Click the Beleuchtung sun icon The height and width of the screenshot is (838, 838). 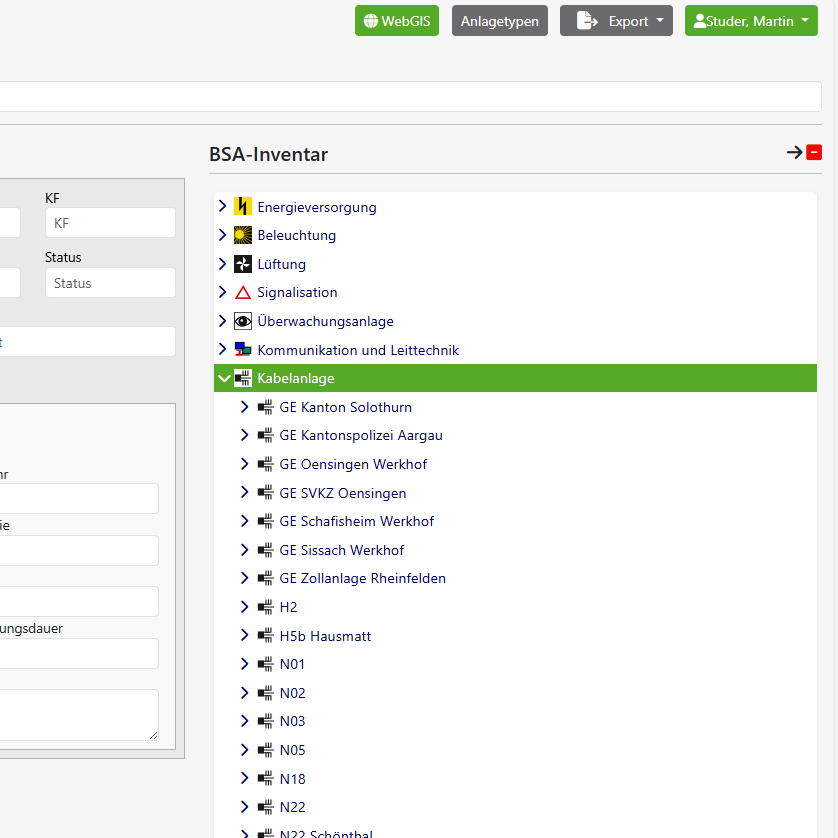[242, 236]
